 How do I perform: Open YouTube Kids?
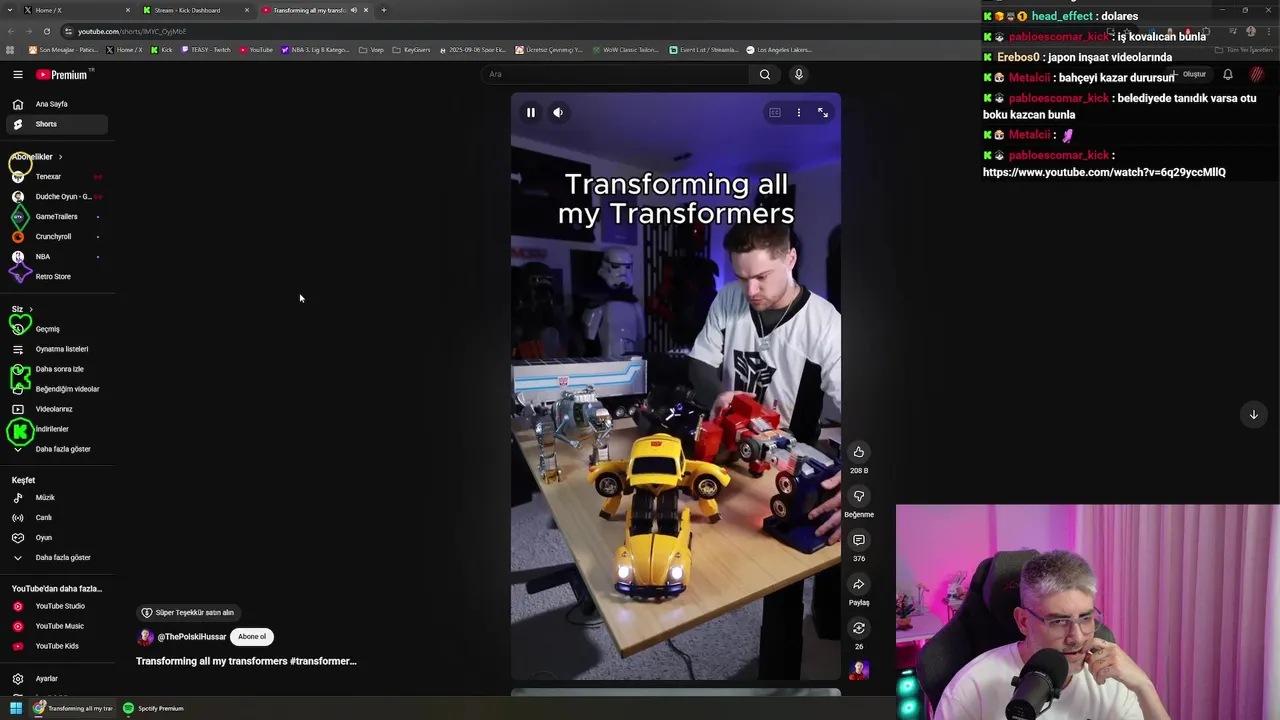[55, 646]
